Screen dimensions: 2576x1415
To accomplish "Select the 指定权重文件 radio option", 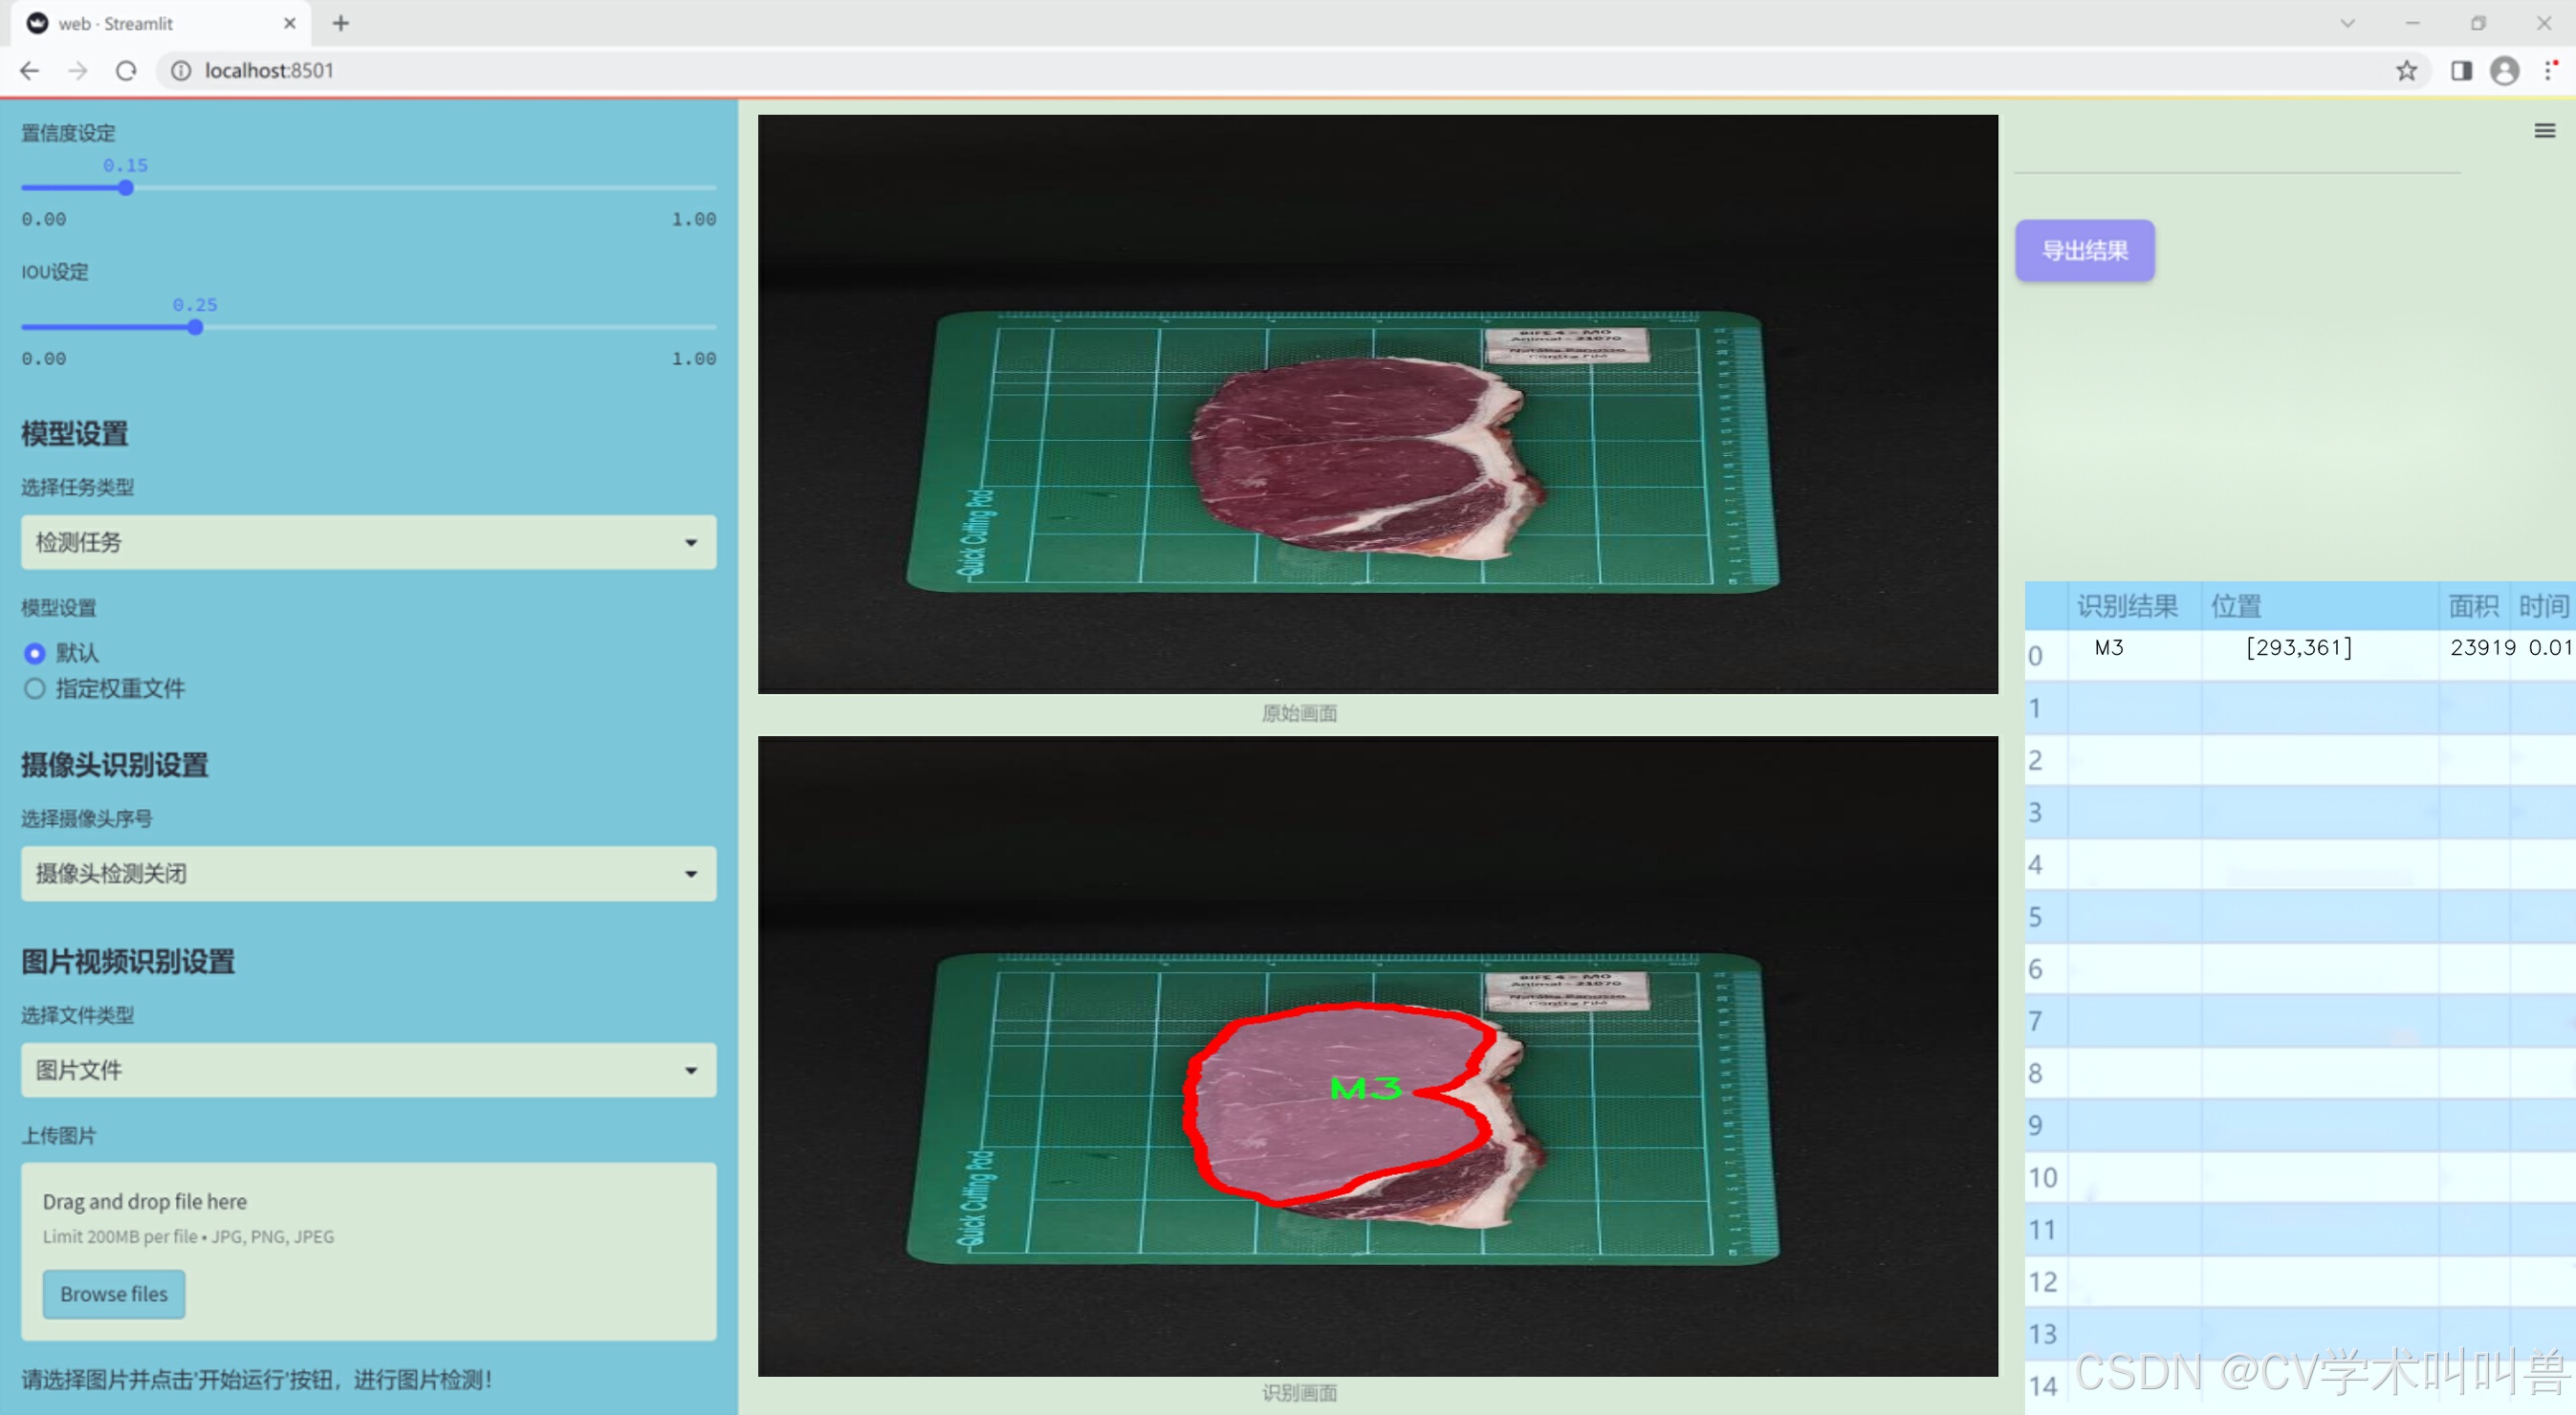I will (35, 688).
